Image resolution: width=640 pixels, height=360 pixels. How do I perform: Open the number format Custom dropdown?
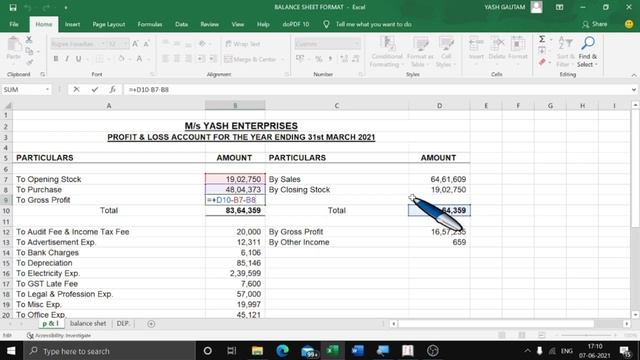coord(357,44)
